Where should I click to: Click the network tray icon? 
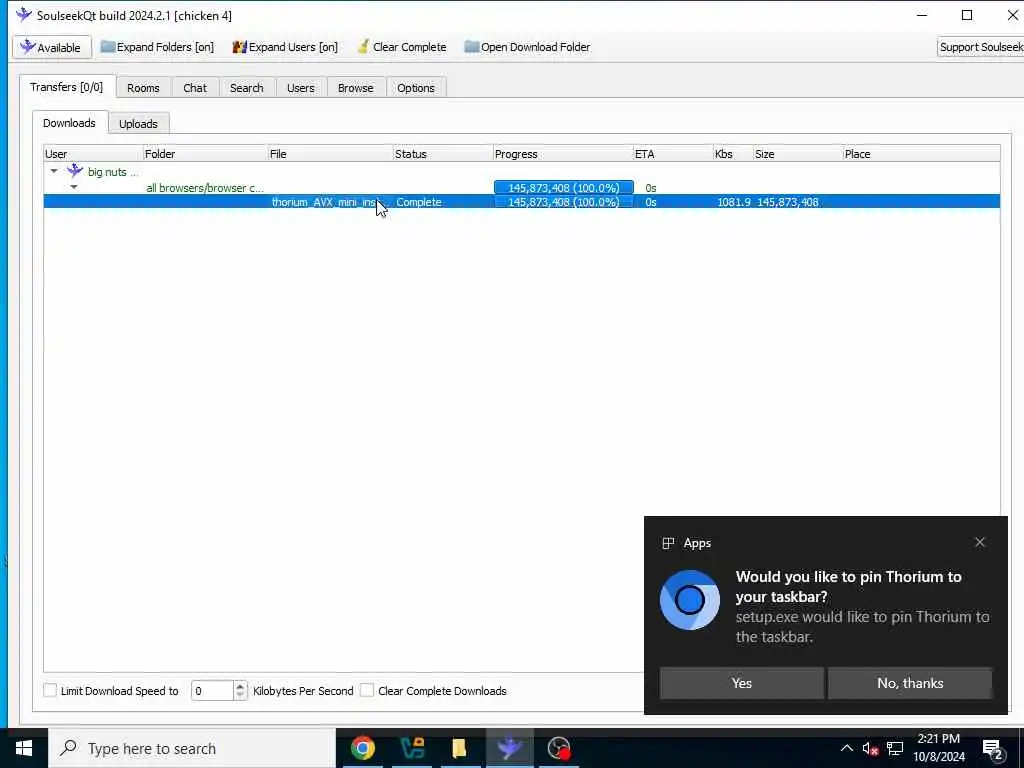pos(895,748)
